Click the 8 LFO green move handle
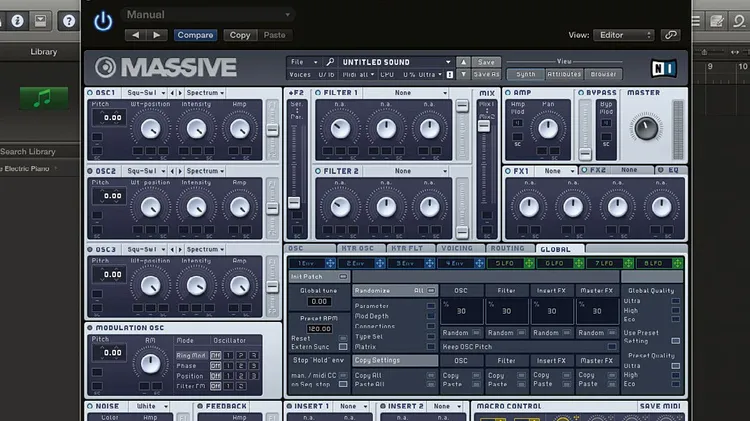The height and width of the screenshot is (421, 750). coord(678,263)
